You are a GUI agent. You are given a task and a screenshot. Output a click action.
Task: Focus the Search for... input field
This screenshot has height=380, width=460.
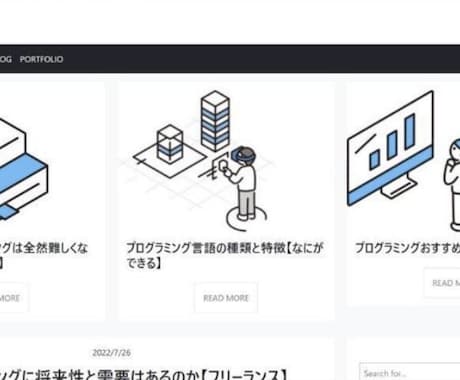410,373
